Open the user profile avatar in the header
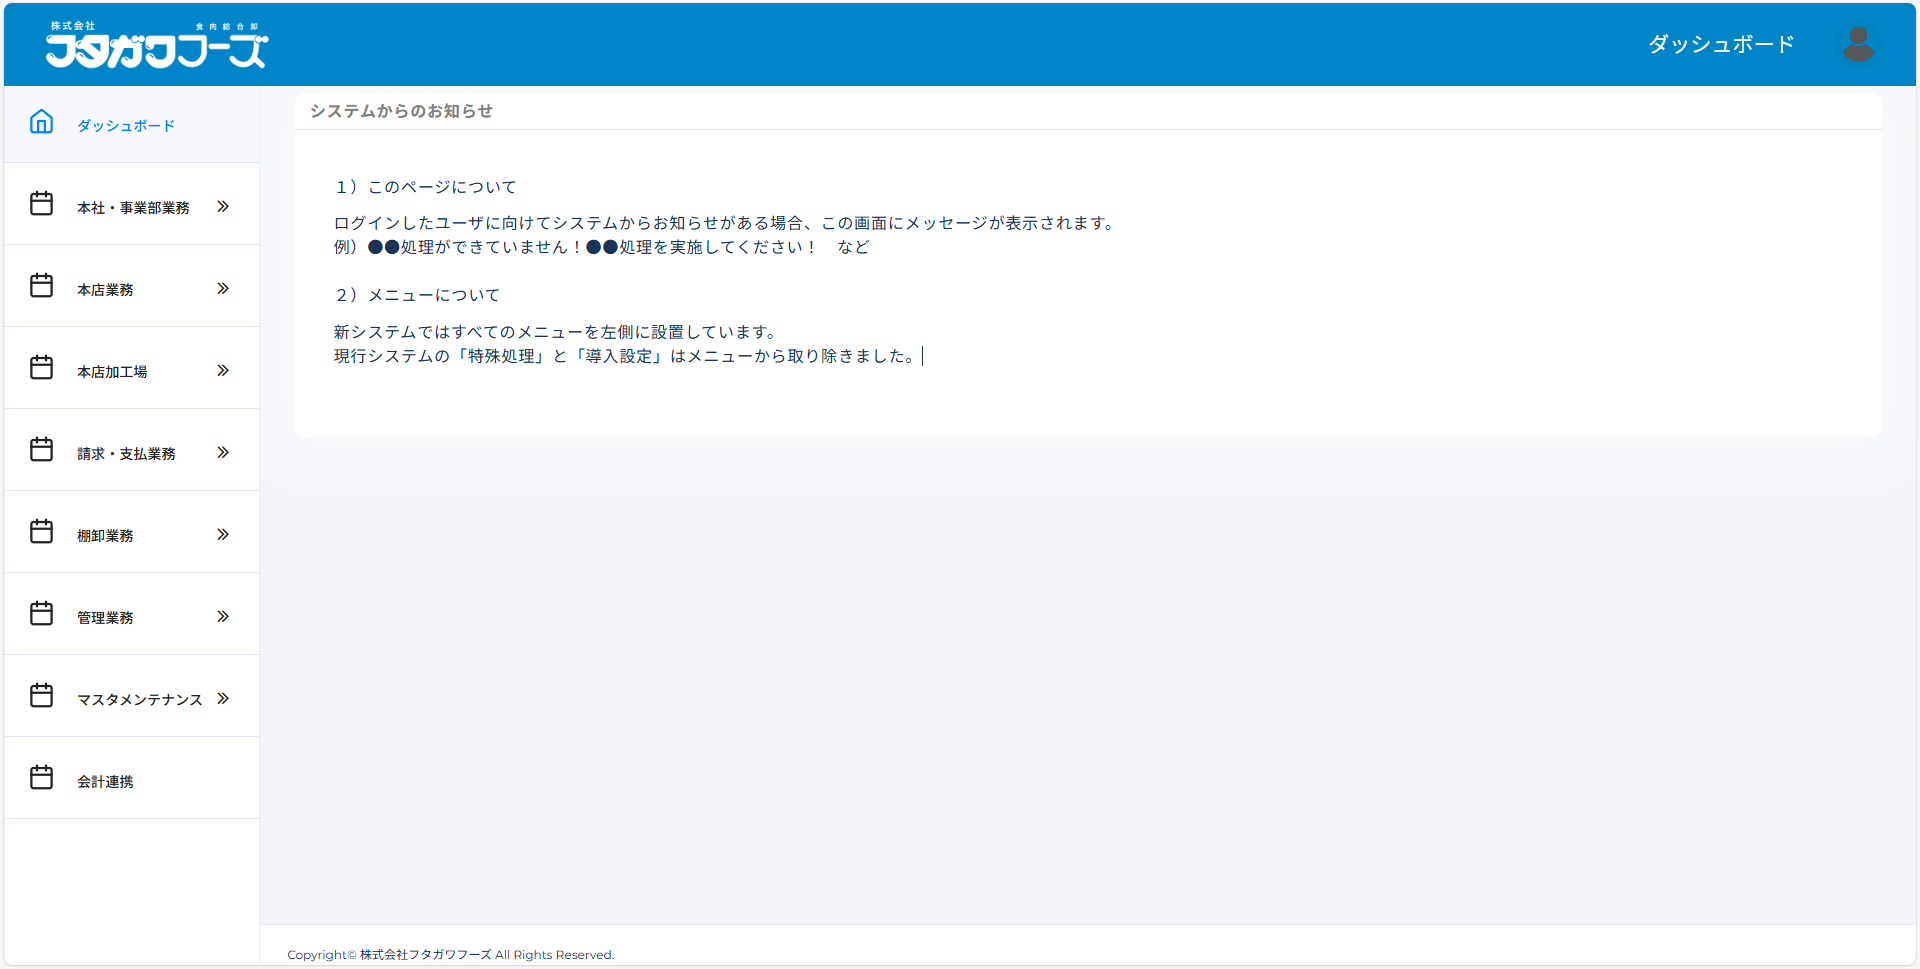 coord(1858,43)
